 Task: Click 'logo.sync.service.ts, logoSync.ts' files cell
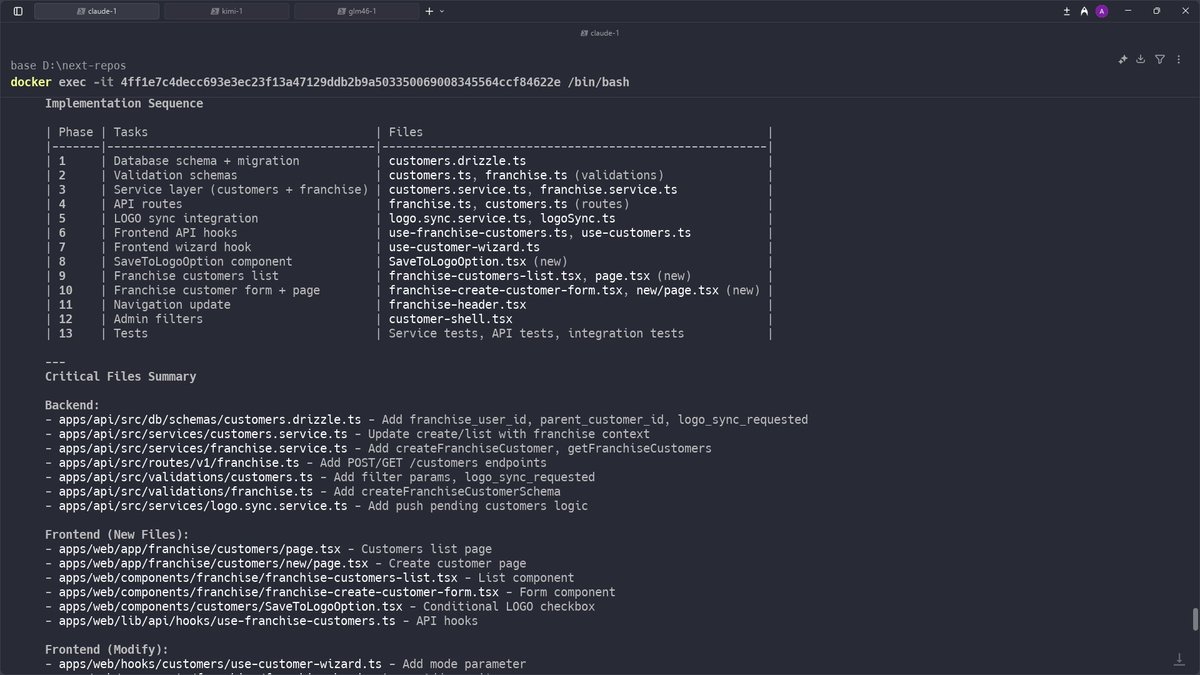click(502, 218)
